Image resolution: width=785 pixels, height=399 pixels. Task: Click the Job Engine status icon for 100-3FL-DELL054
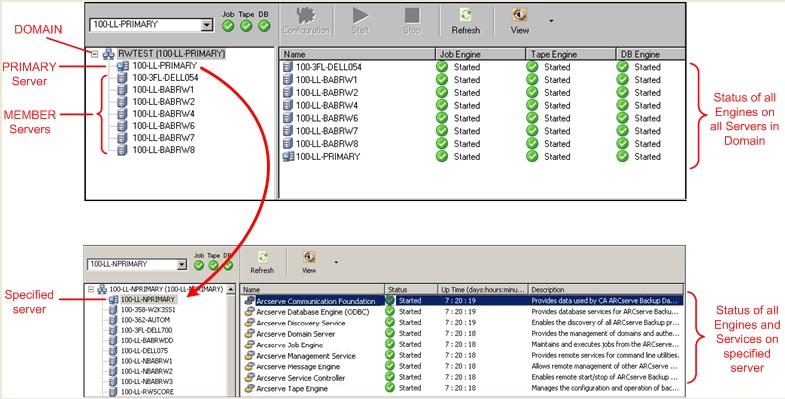442,67
